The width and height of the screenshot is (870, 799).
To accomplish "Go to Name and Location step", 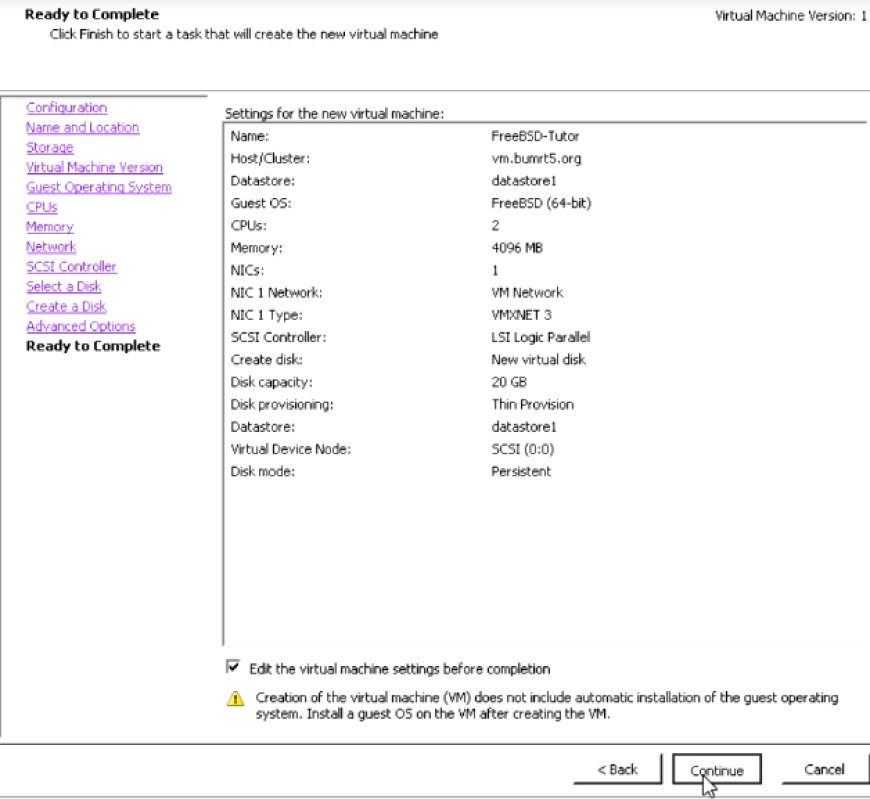I will (83, 128).
